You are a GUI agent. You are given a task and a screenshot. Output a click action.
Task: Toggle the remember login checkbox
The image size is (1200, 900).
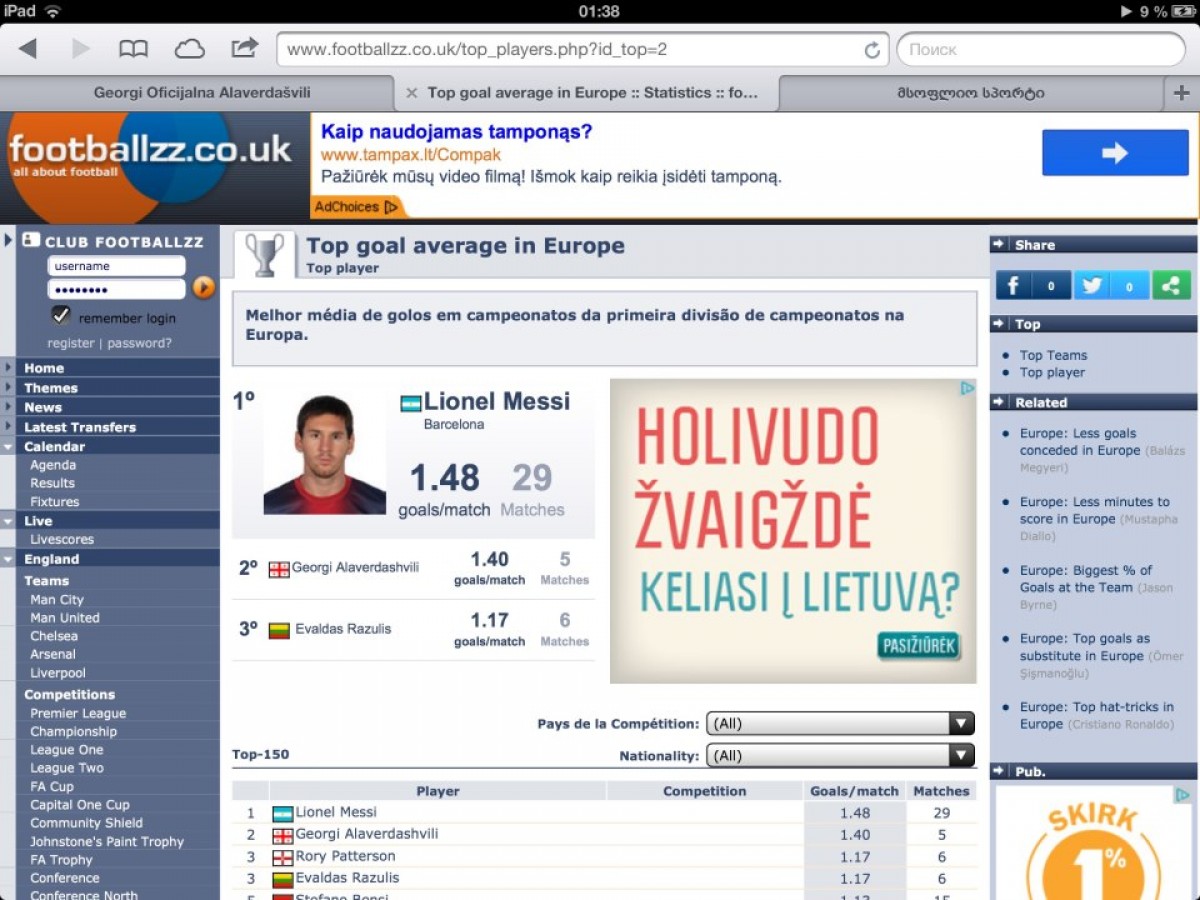pyautogui.click(x=61, y=316)
